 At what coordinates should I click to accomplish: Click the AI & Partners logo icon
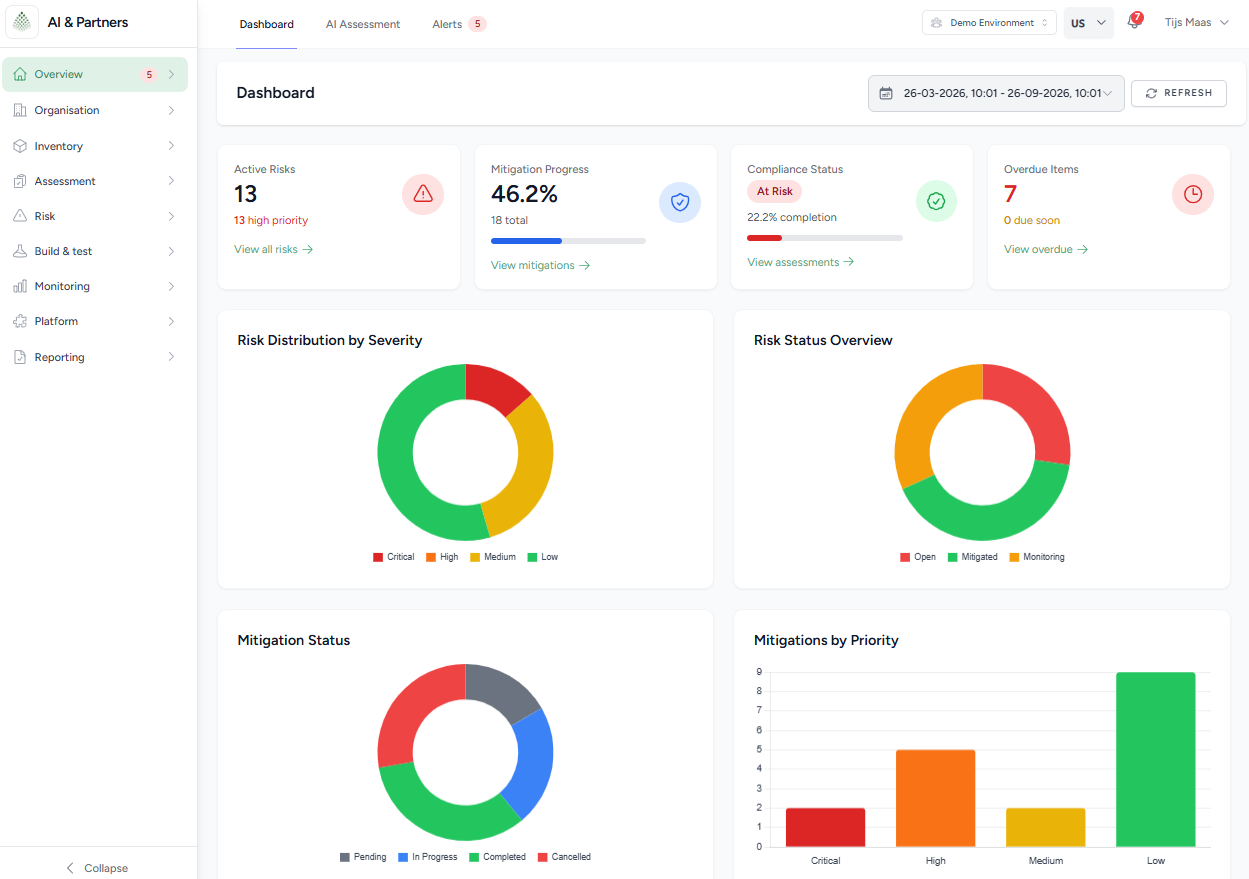click(x=22, y=22)
